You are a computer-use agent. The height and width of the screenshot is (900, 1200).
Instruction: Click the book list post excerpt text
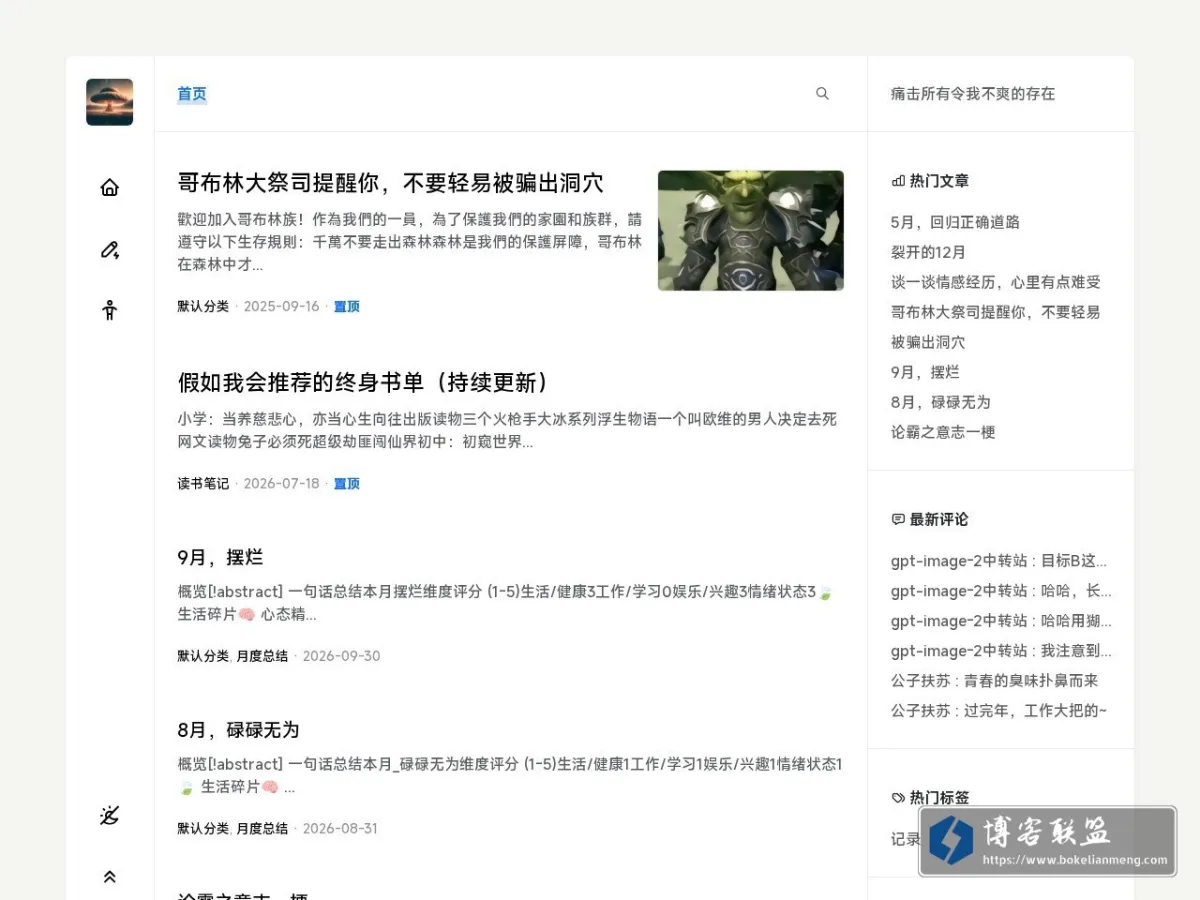tap(507, 430)
